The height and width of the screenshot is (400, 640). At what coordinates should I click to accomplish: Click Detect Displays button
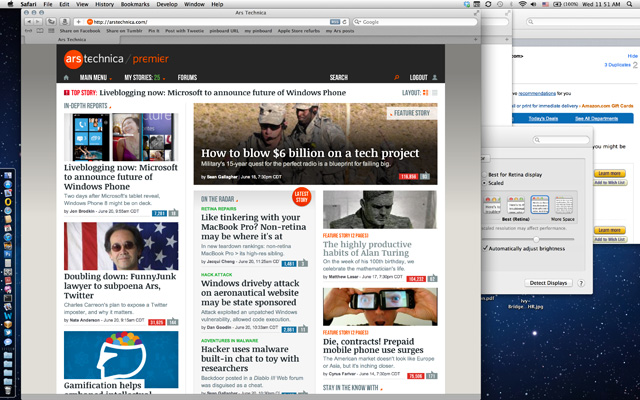[x=548, y=283]
